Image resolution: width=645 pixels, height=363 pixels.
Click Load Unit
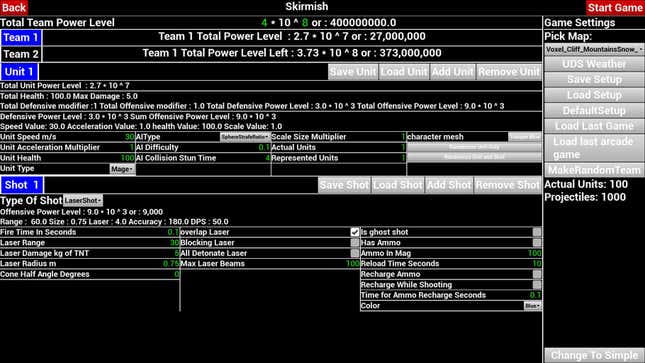404,72
